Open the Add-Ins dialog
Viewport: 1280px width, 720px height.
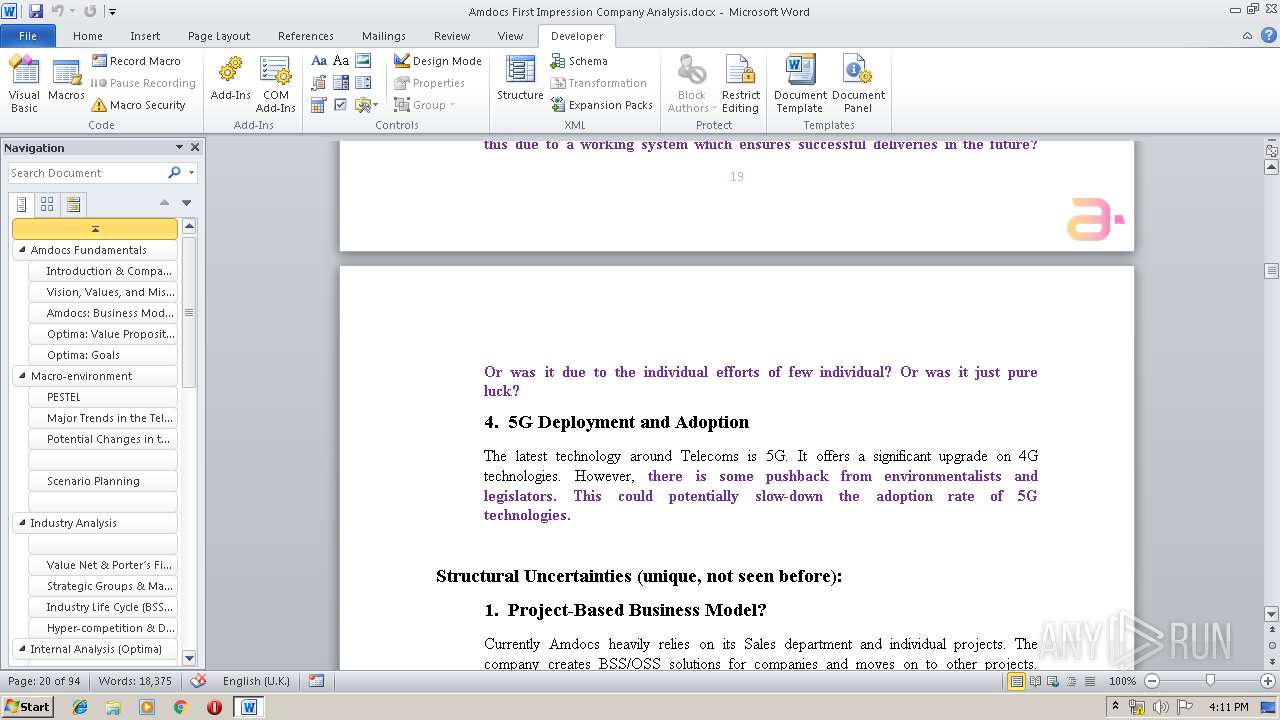click(230, 80)
